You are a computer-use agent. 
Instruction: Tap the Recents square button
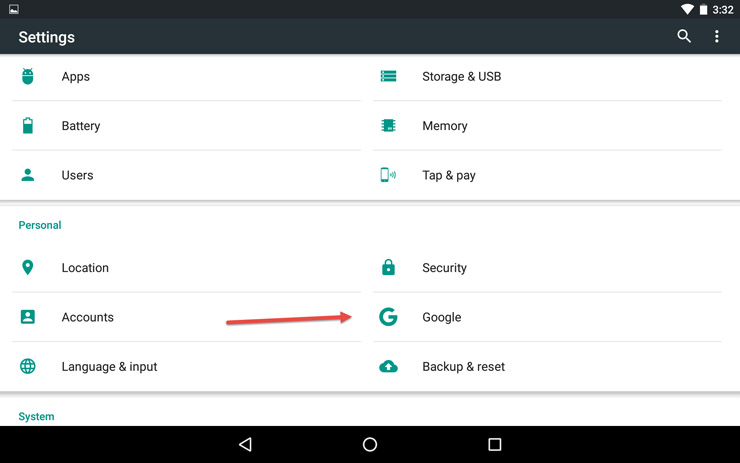coord(494,444)
